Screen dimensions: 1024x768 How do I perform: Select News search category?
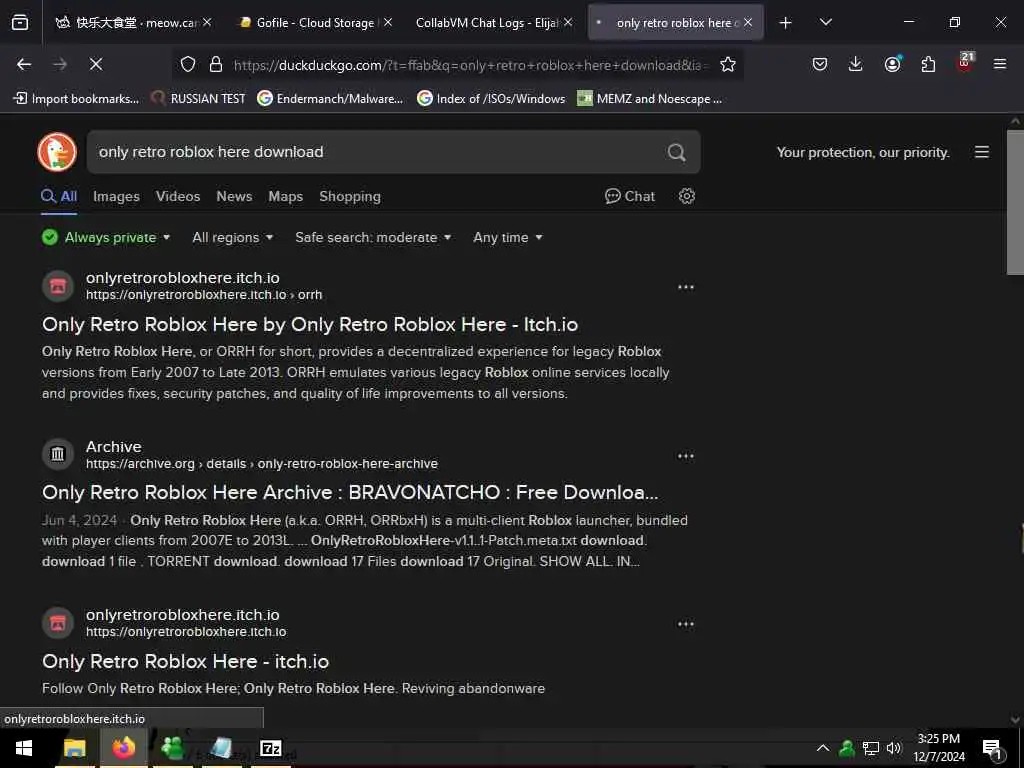point(234,196)
